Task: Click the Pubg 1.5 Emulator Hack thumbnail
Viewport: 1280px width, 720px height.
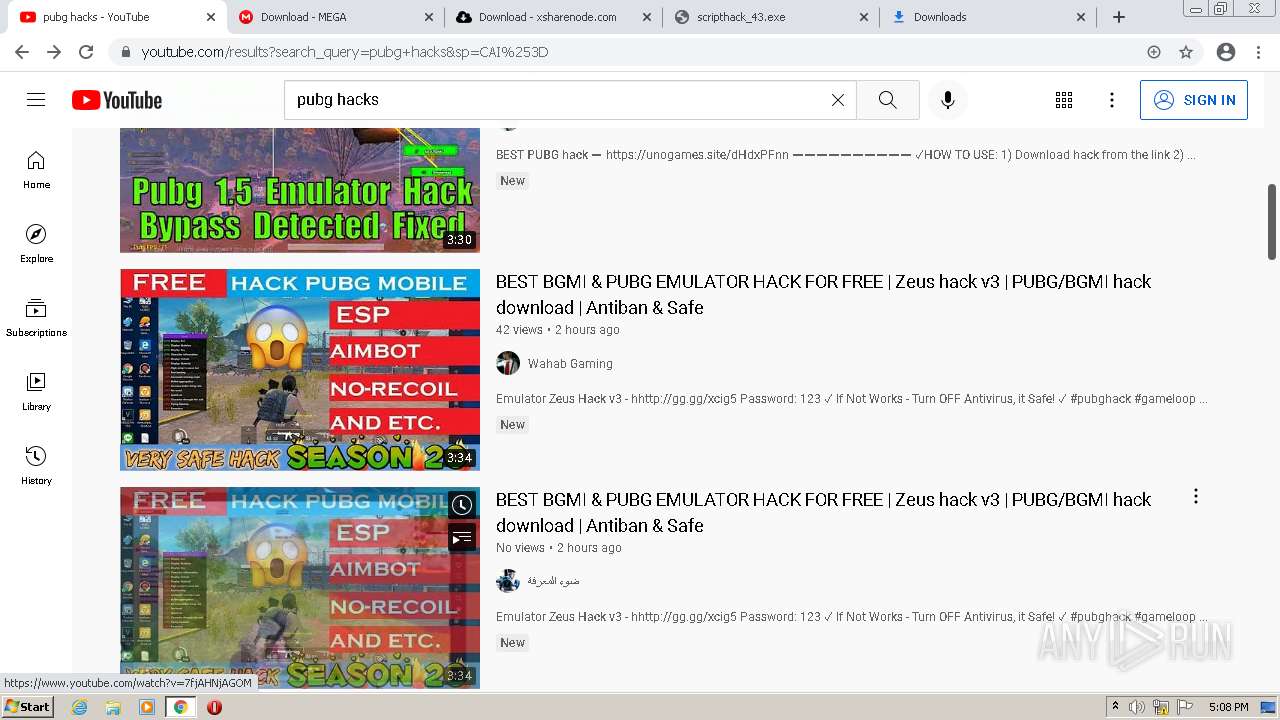Action: 300,190
